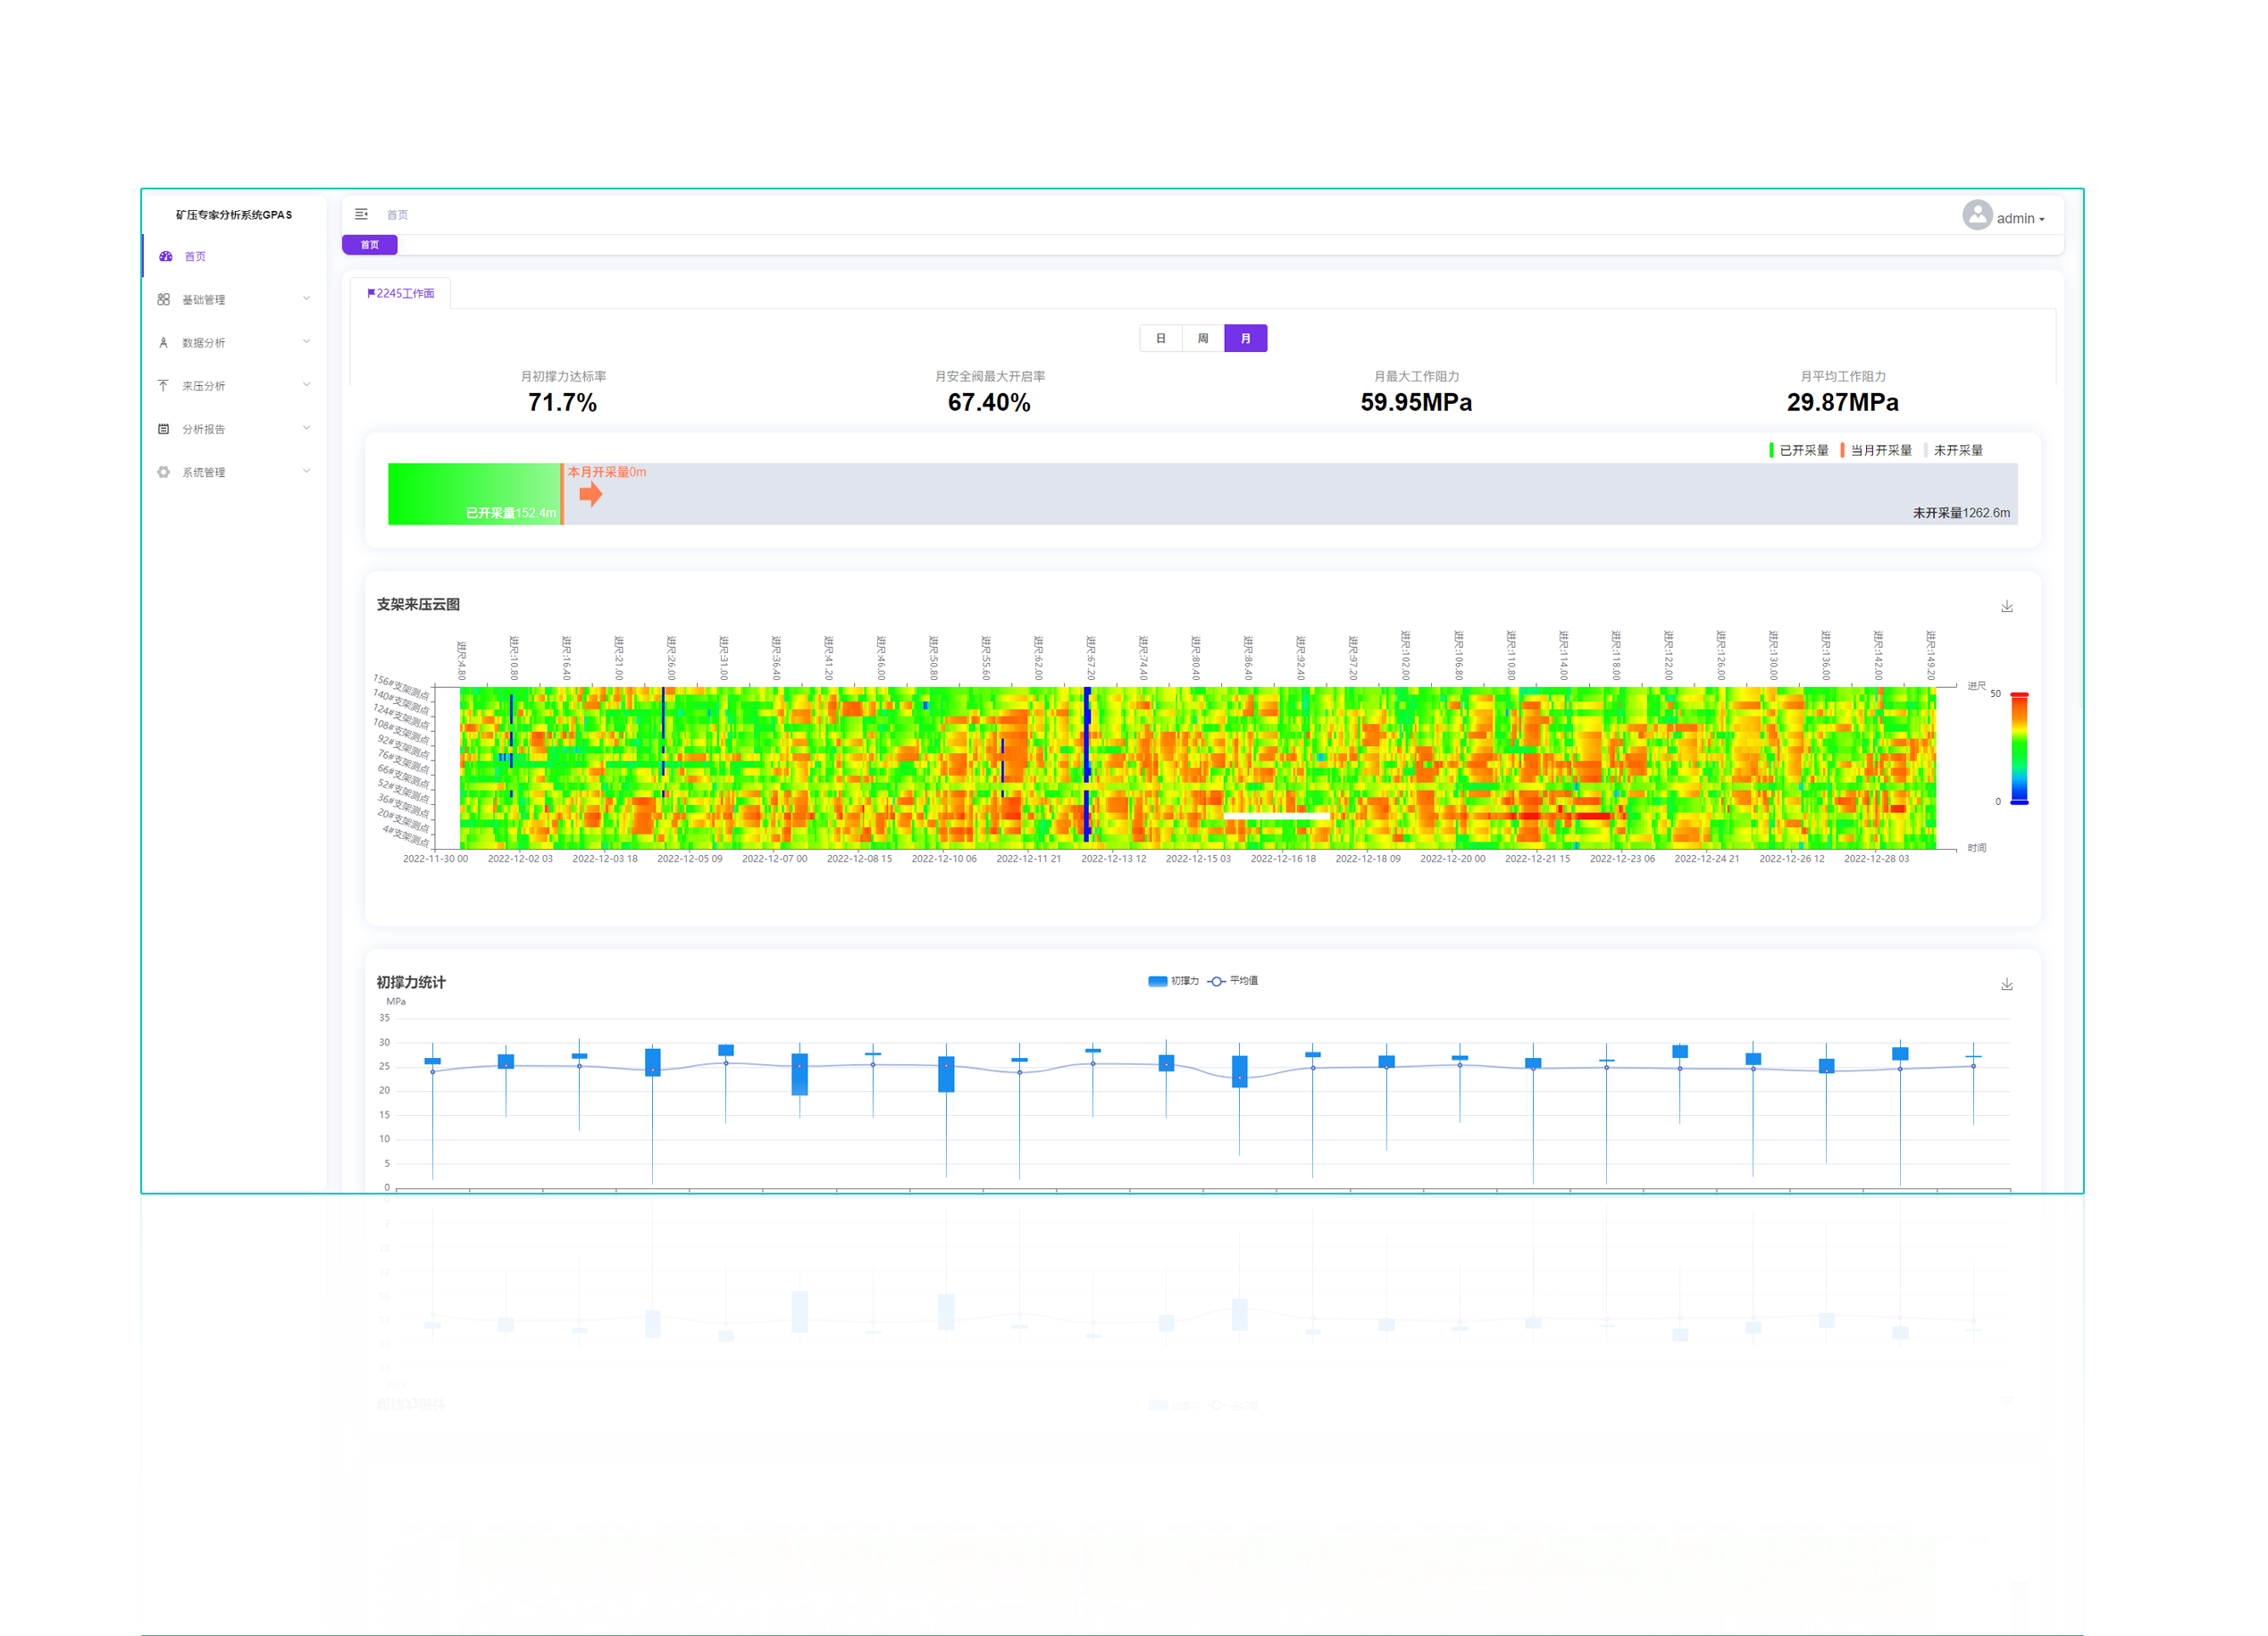
Task: Expand the 数据分析 menu chevron
Action: pyautogui.click(x=306, y=342)
